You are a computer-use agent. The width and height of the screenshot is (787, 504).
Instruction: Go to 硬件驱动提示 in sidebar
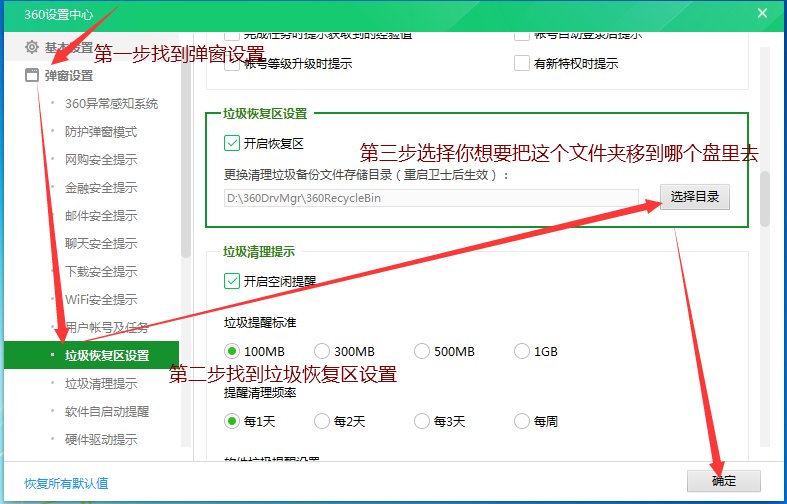pyautogui.click(x=101, y=440)
